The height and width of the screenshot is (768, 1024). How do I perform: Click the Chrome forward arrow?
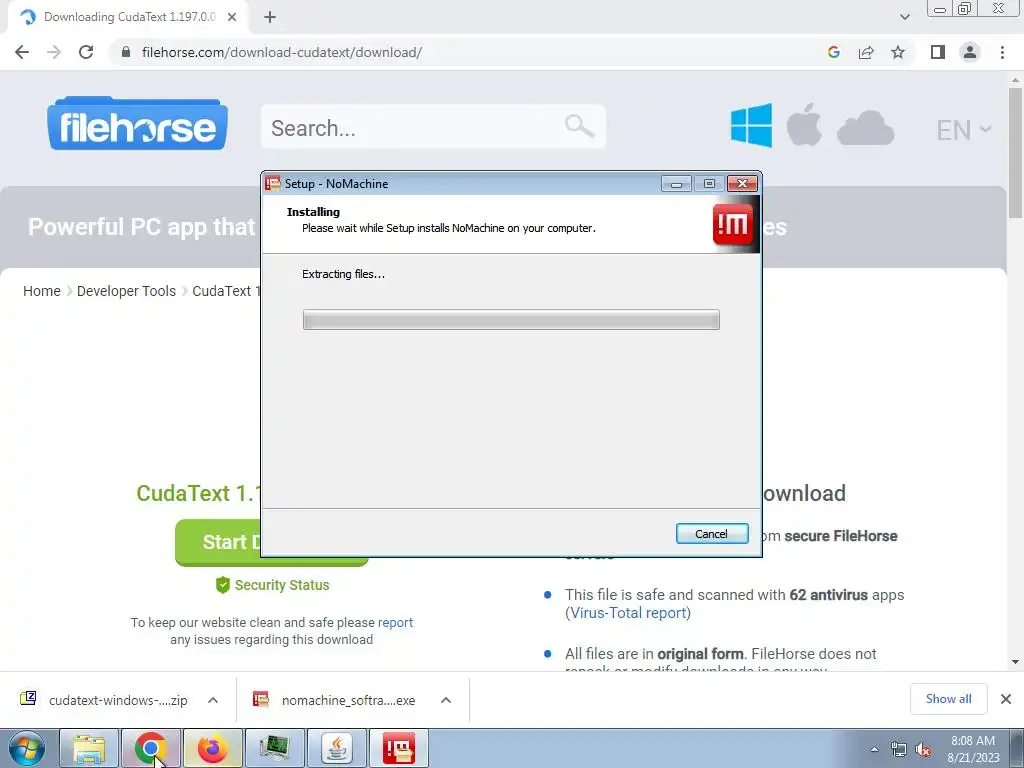pyautogui.click(x=54, y=52)
